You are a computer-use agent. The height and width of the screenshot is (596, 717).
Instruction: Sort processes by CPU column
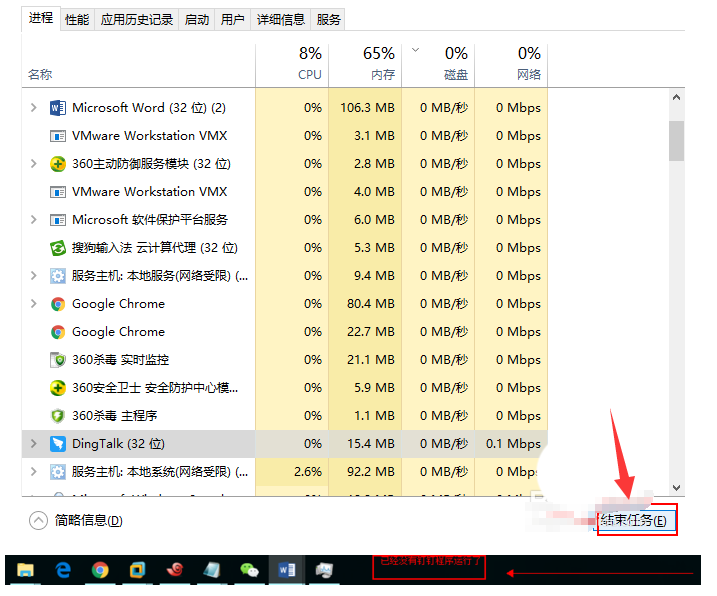(292, 66)
